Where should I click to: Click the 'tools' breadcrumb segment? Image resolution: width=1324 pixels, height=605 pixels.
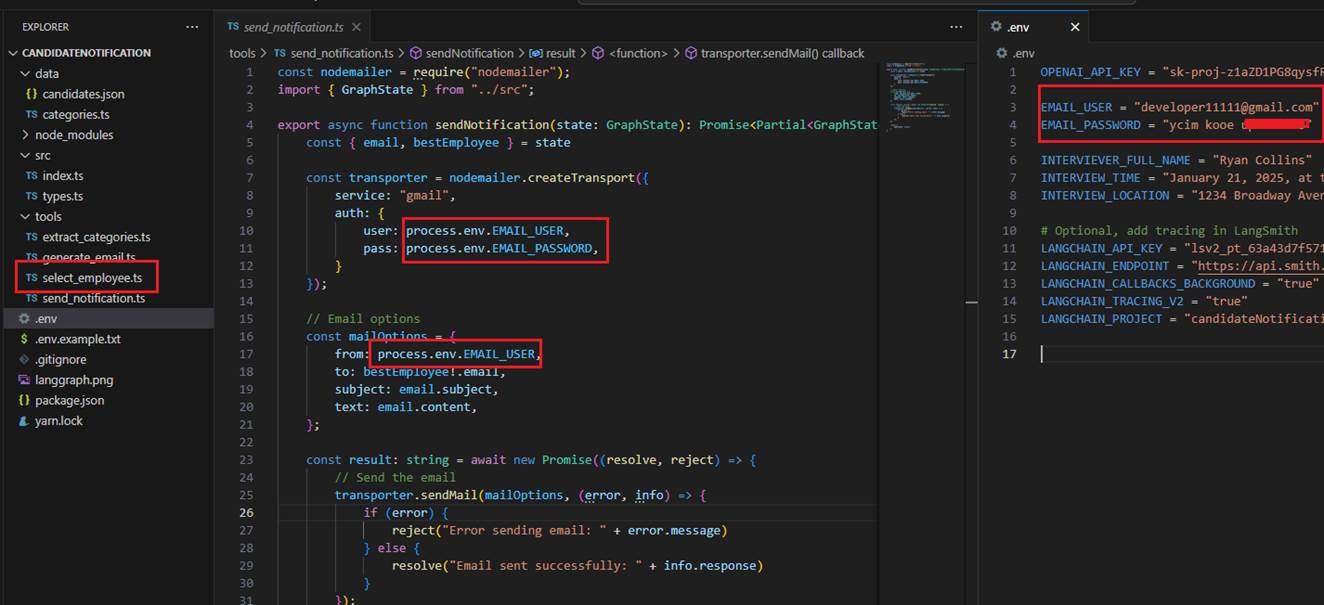[x=243, y=53]
